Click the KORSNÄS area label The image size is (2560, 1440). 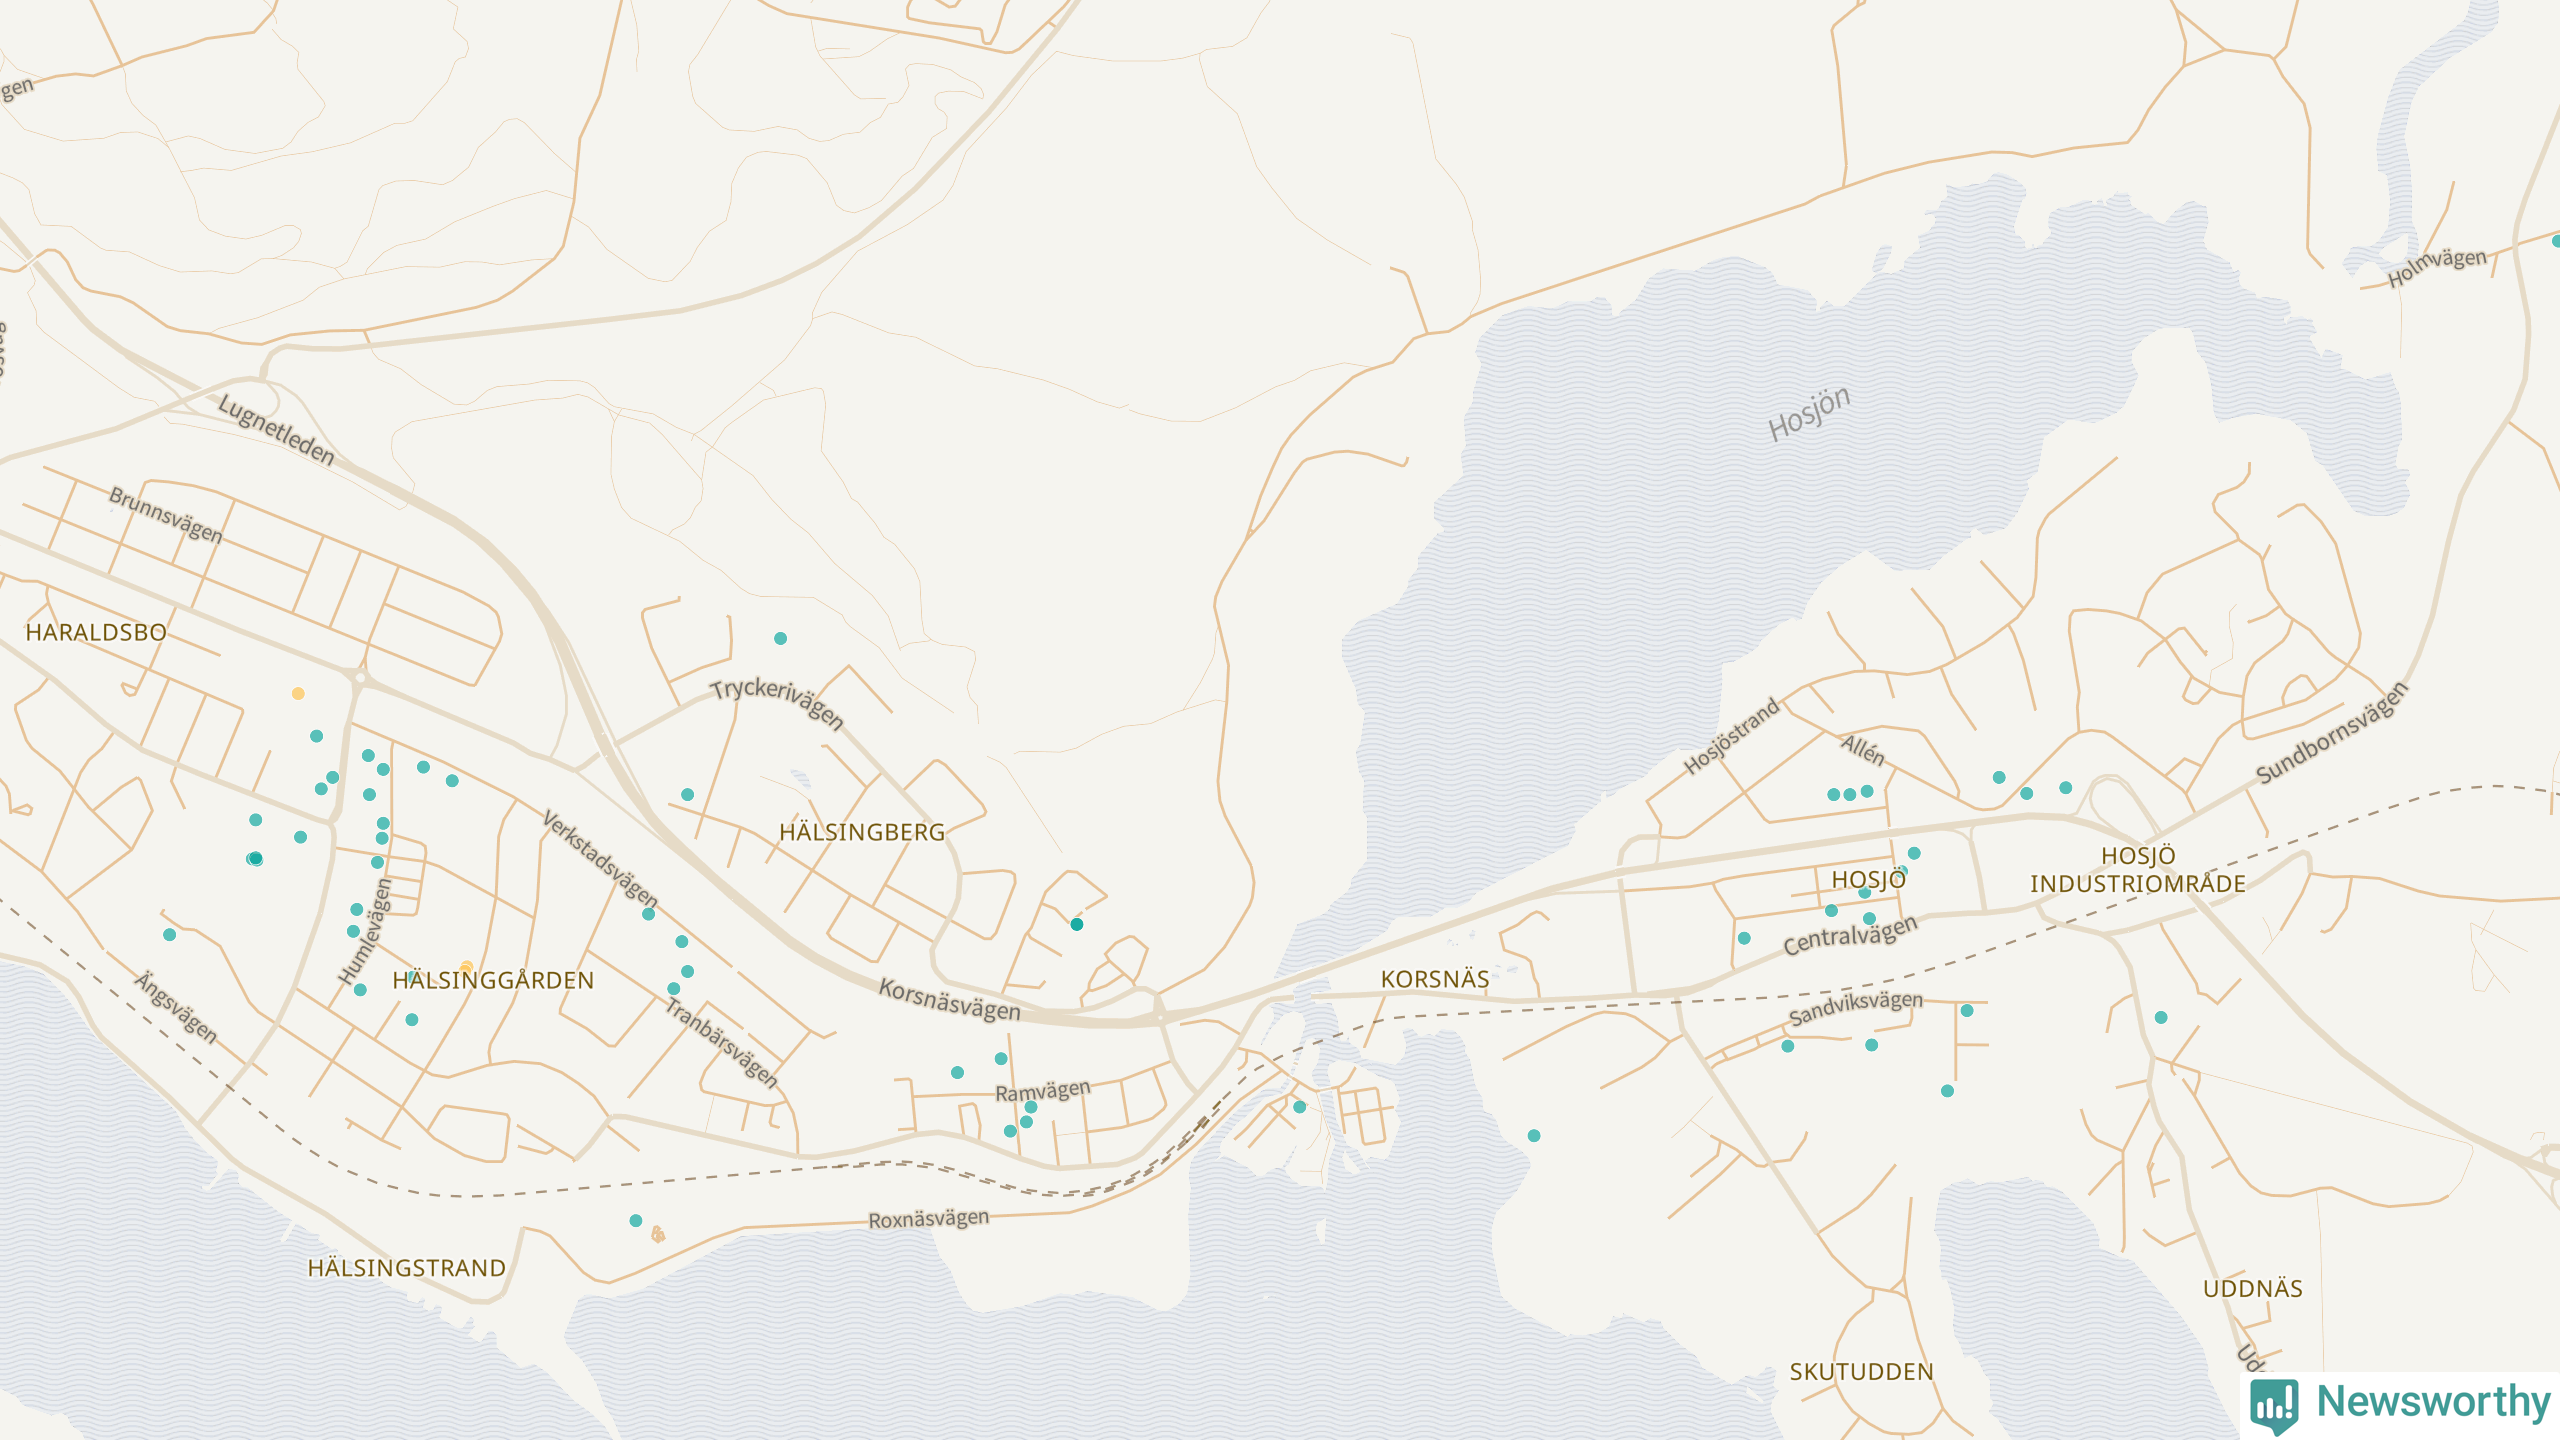[1434, 980]
